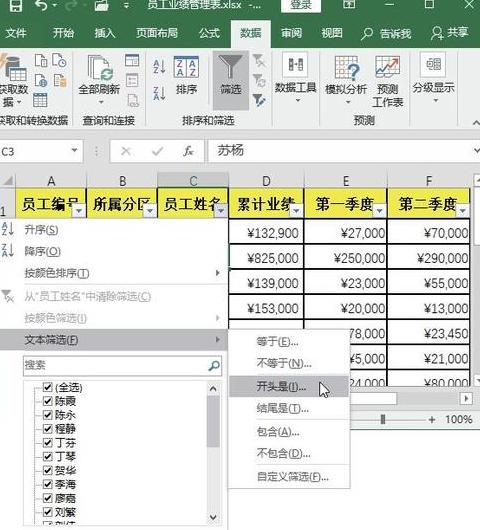Image resolution: width=480 pixels, height=530 pixels.
Task: Uncheck the 廖嘉 checkbox
Action: [x=48, y=498]
